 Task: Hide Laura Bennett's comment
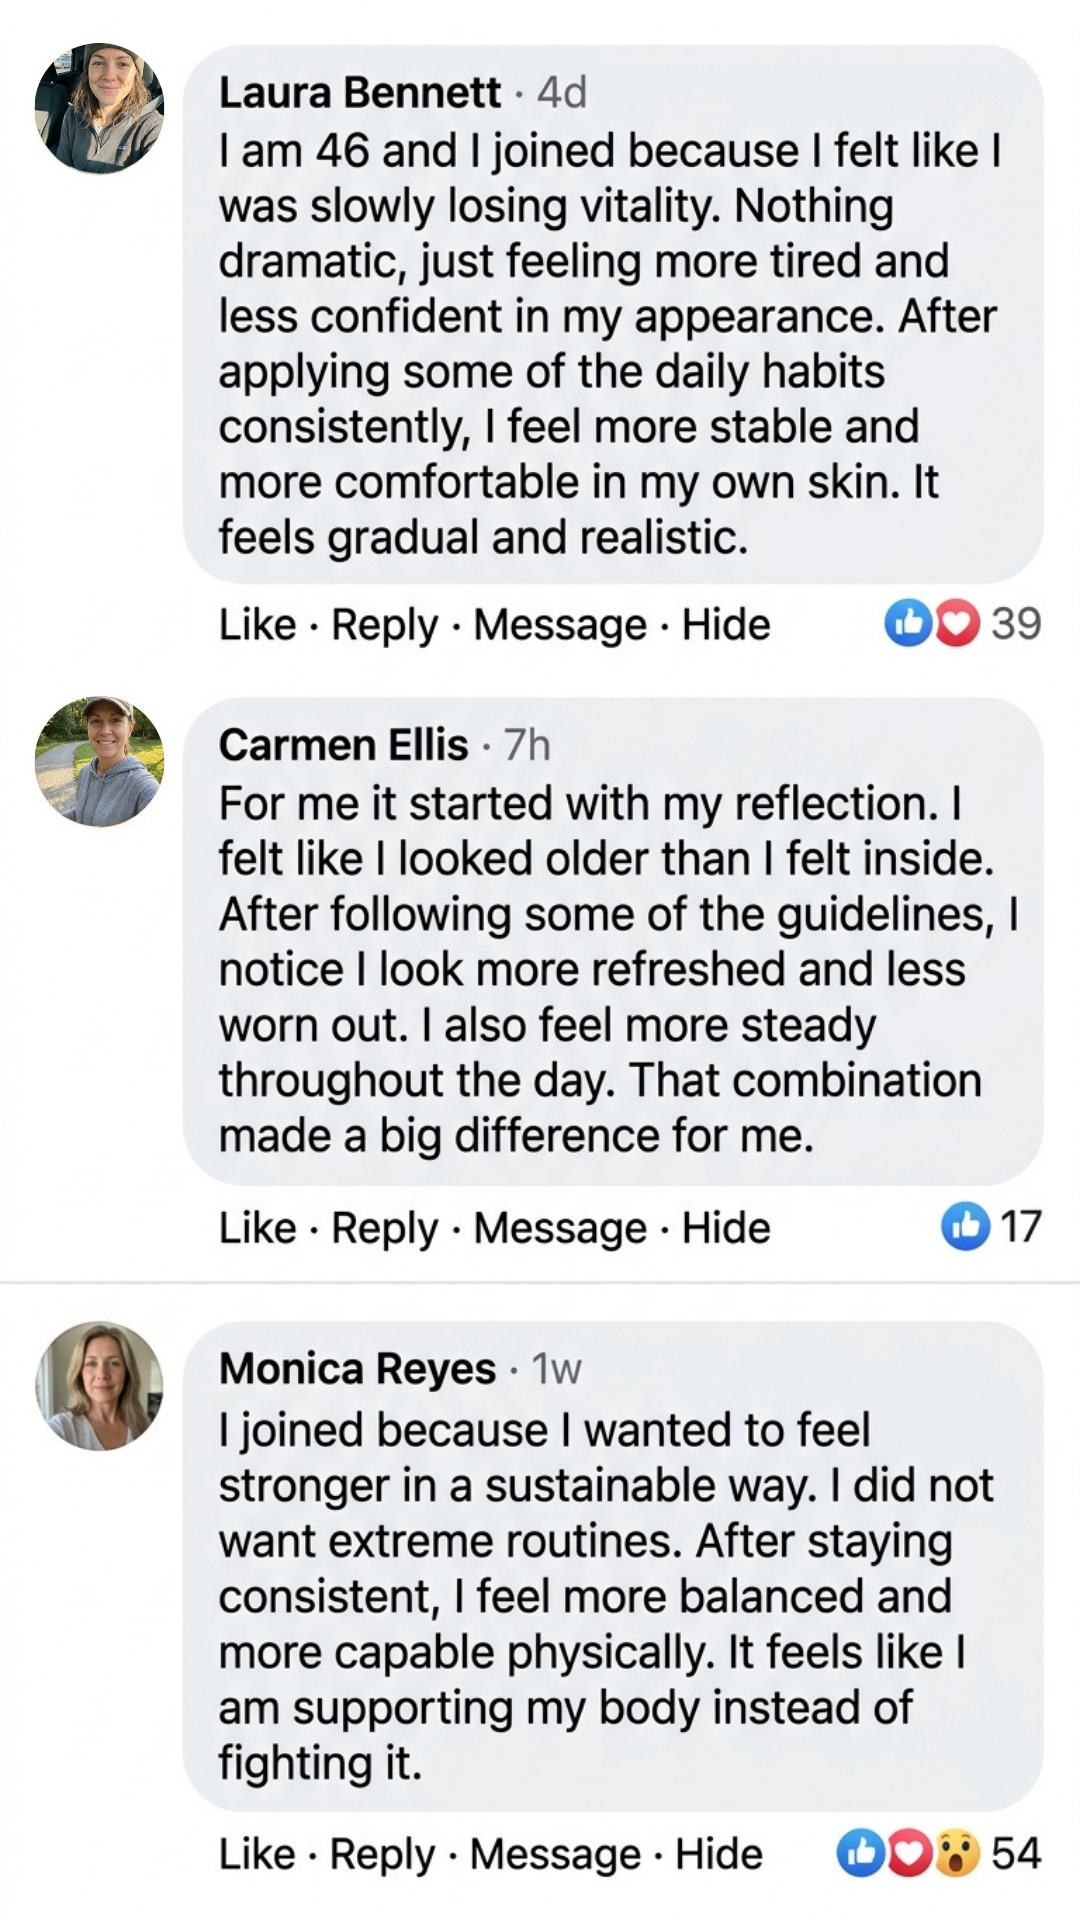[x=725, y=623]
